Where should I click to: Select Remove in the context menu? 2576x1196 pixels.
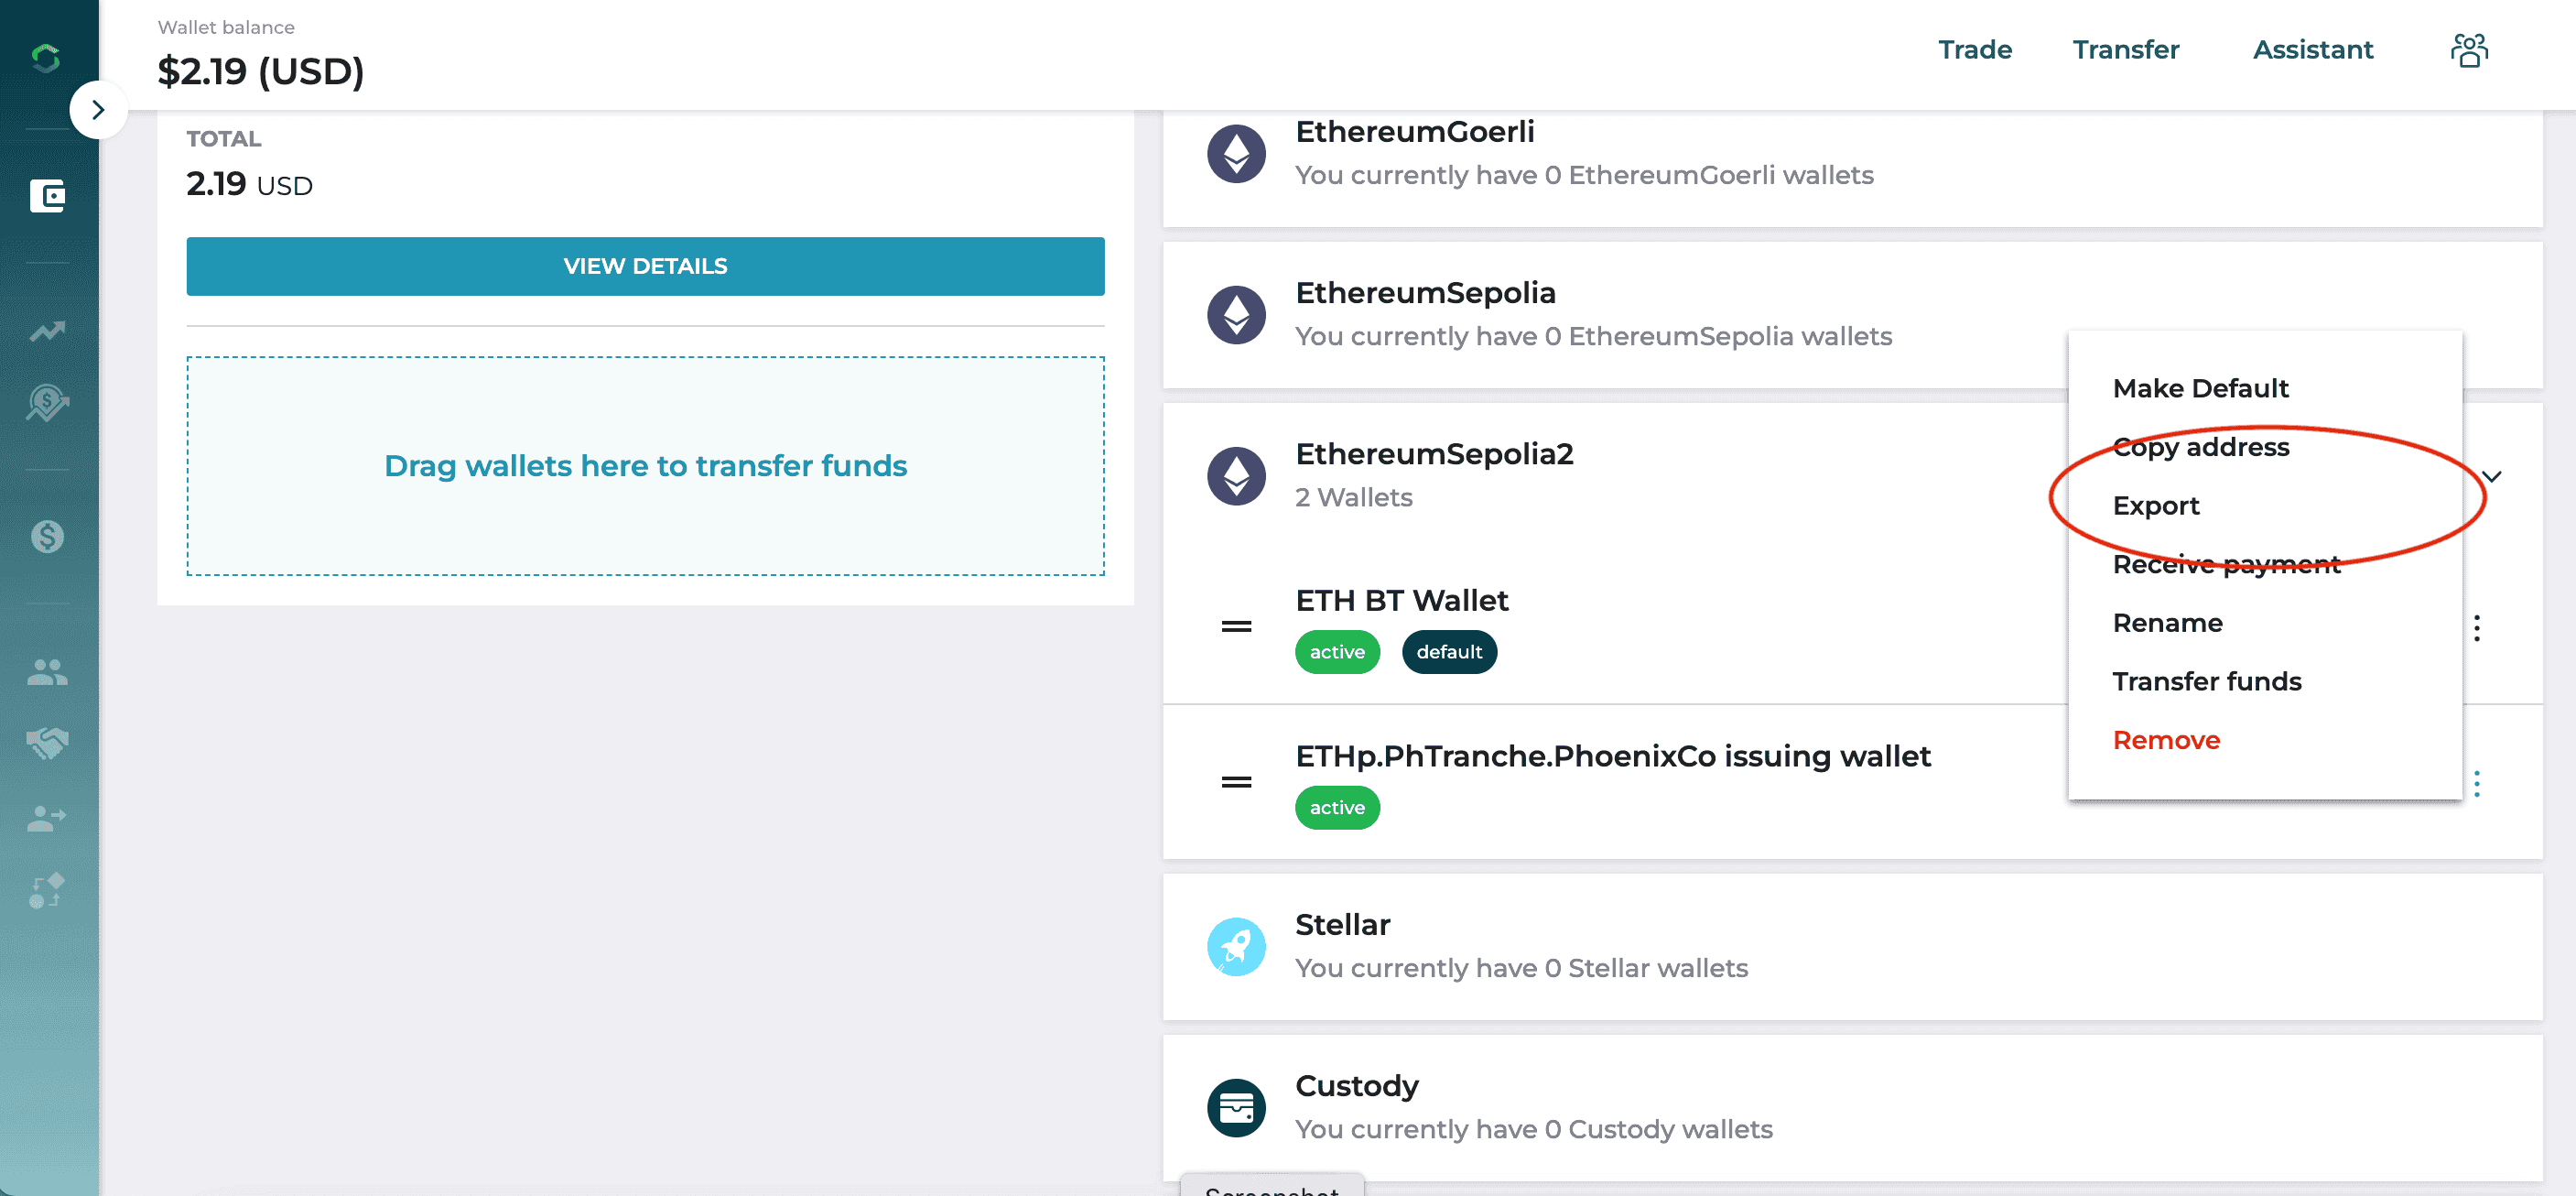(2166, 740)
